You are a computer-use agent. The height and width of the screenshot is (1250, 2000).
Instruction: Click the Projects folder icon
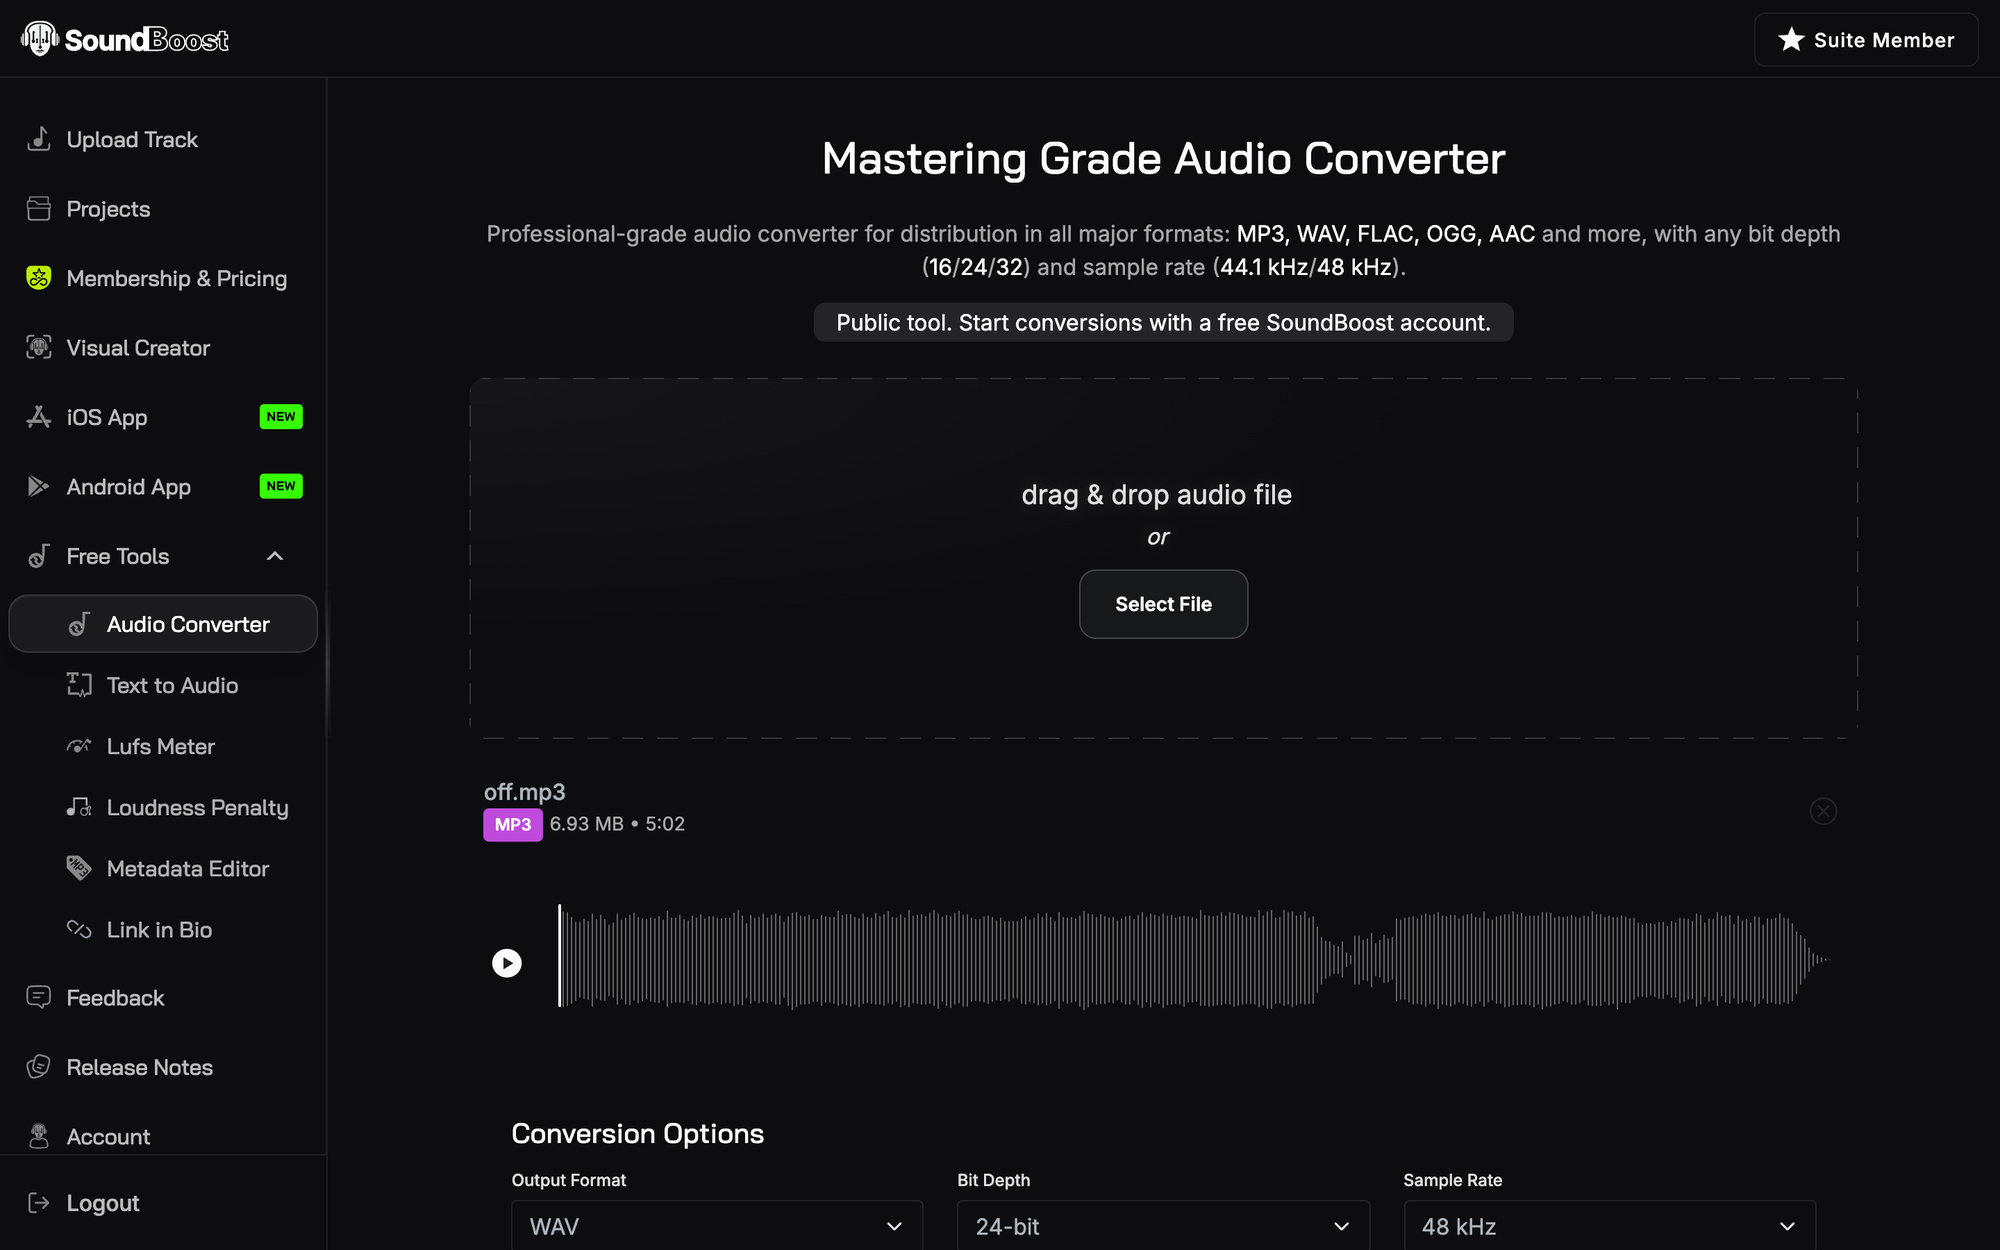click(38, 209)
